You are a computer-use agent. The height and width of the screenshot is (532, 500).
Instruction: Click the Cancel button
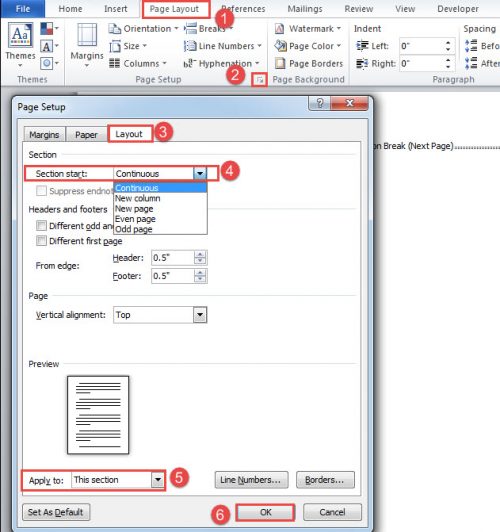pos(332,512)
